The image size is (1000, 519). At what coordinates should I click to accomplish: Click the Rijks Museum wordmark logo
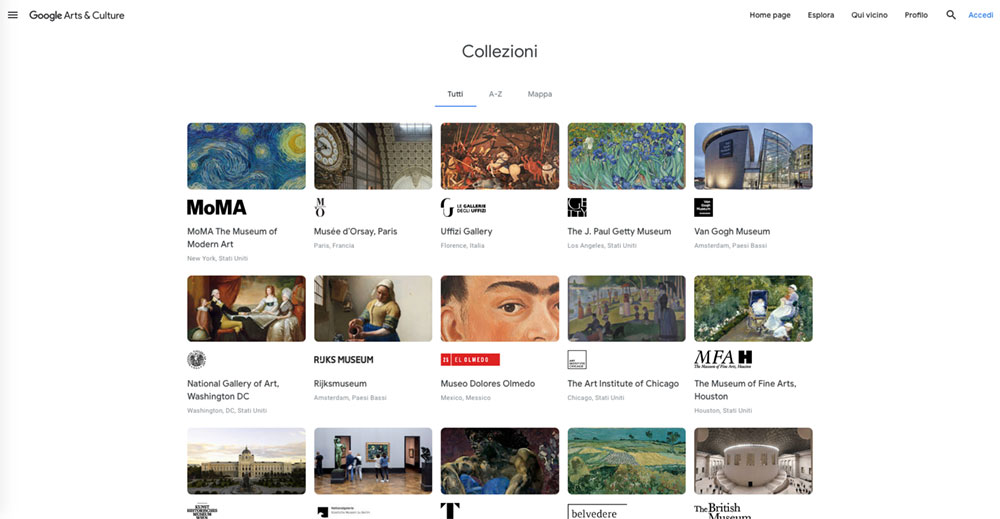[343, 360]
